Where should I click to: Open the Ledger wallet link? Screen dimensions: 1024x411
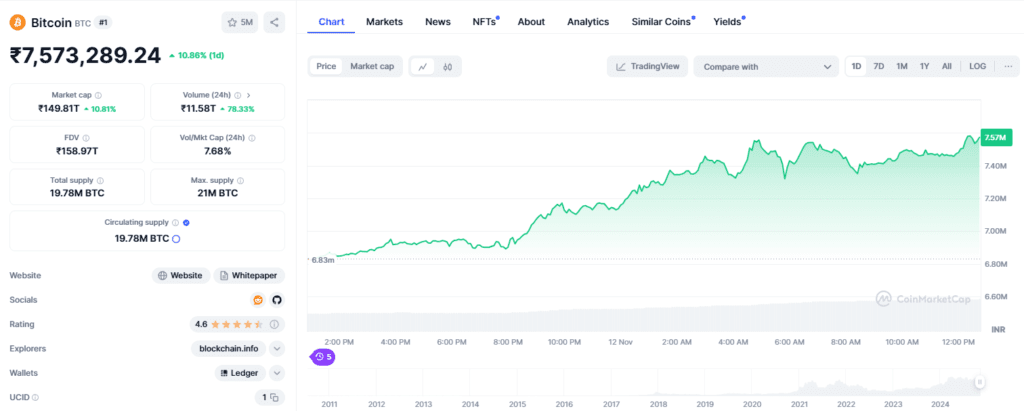240,373
